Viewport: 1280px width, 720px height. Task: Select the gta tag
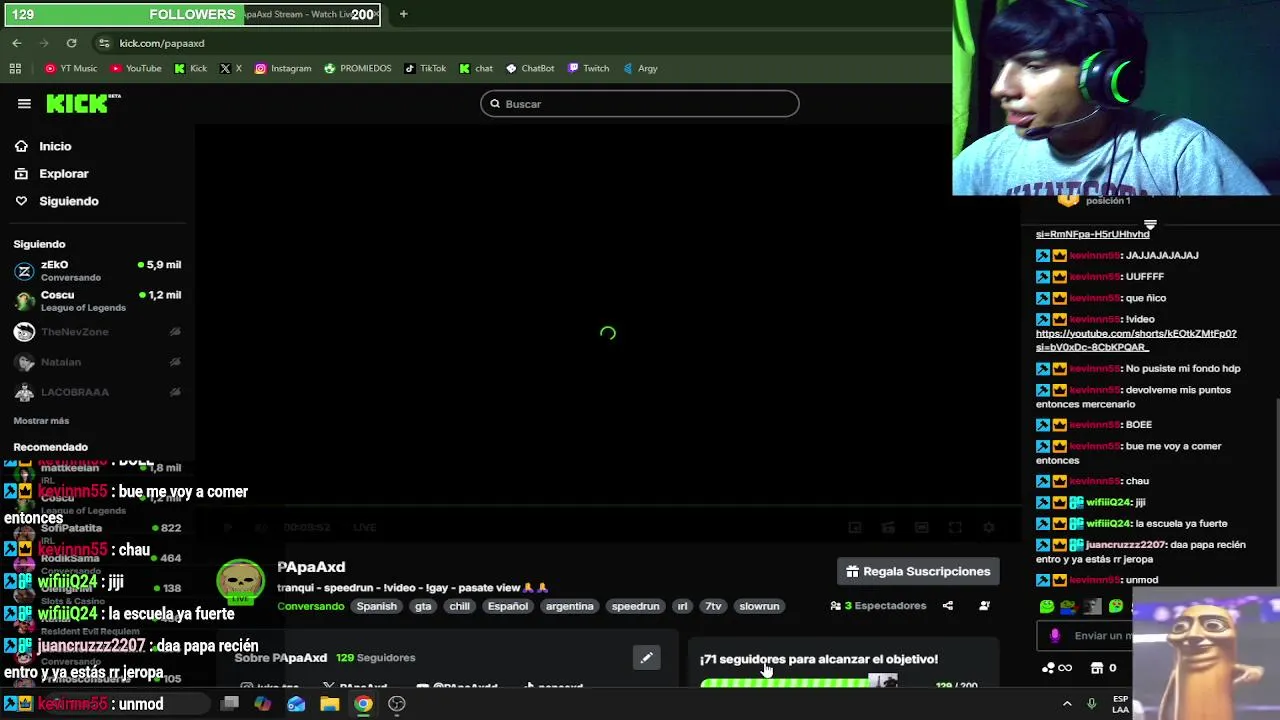(x=423, y=606)
